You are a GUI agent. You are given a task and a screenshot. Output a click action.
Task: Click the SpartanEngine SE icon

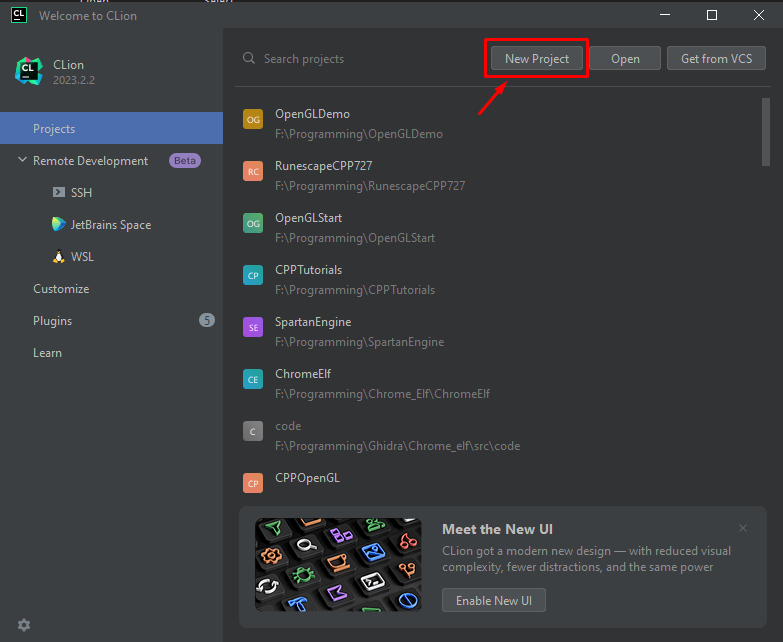click(x=253, y=327)
